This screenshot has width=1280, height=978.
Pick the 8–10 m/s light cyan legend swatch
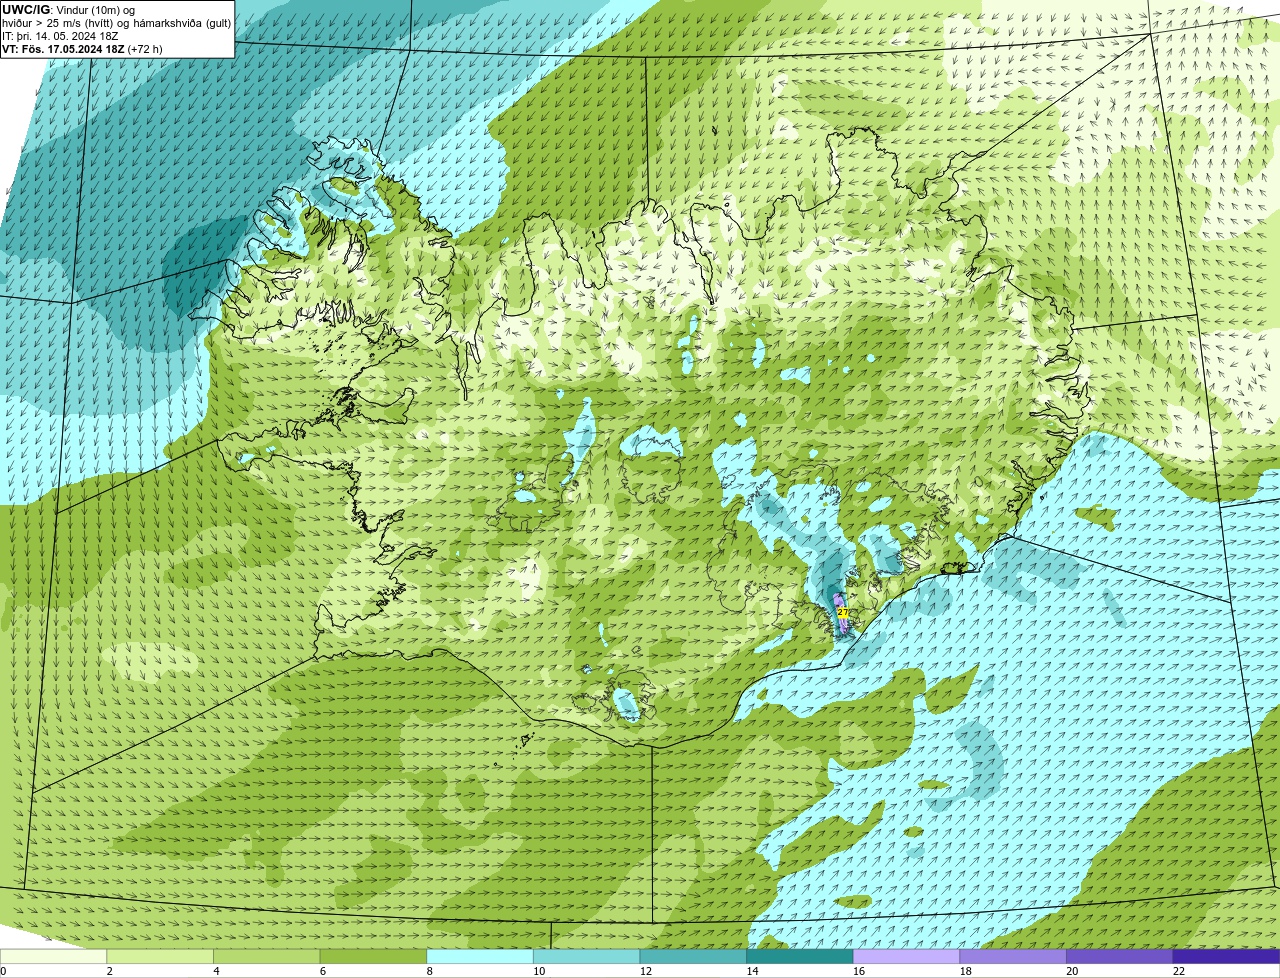pyautogui.click(x=480, y=956)
